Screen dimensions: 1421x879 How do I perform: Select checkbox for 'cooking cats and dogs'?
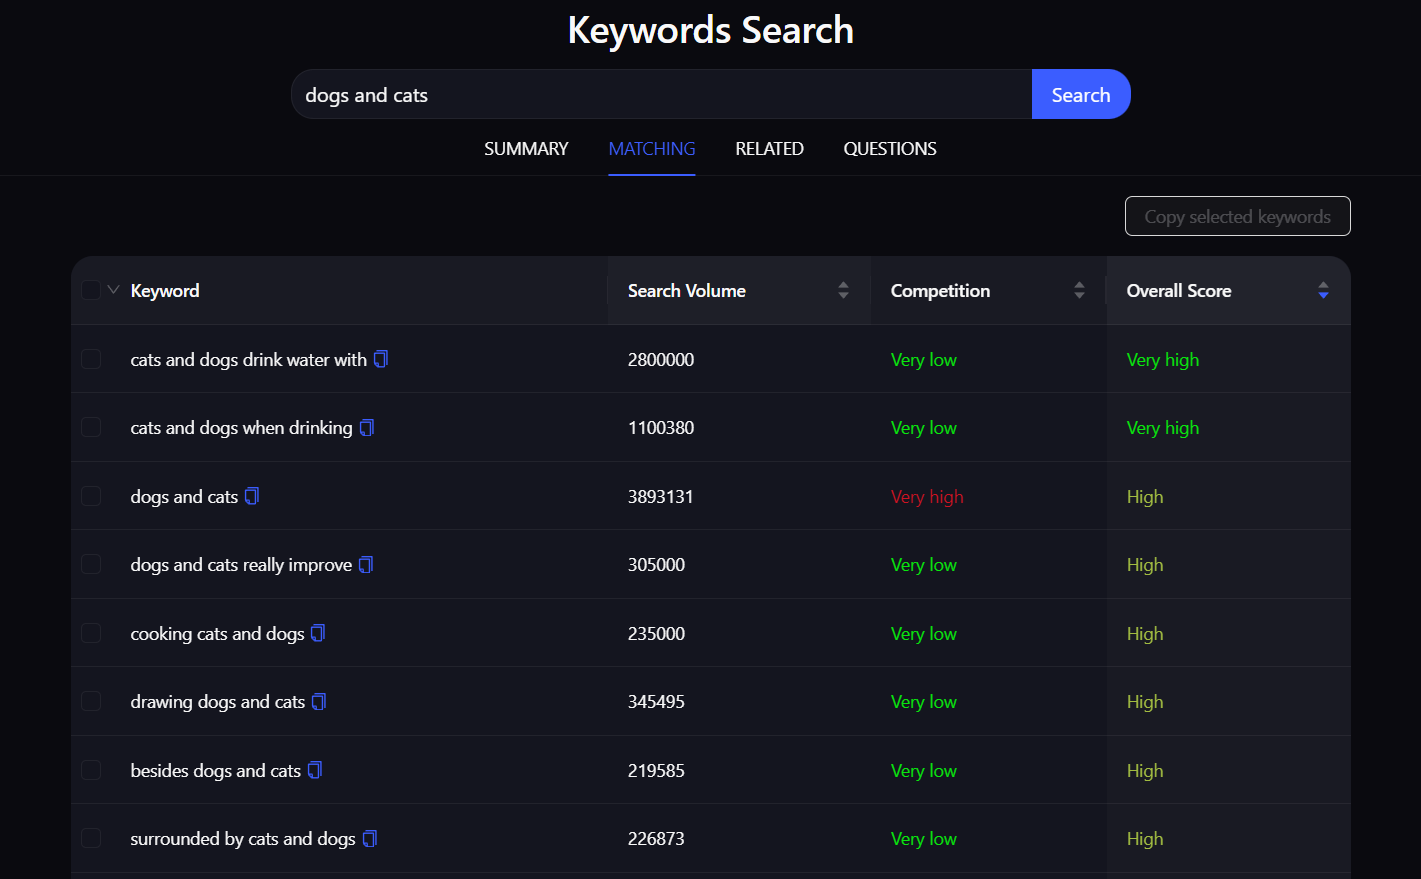coord(91,633)
